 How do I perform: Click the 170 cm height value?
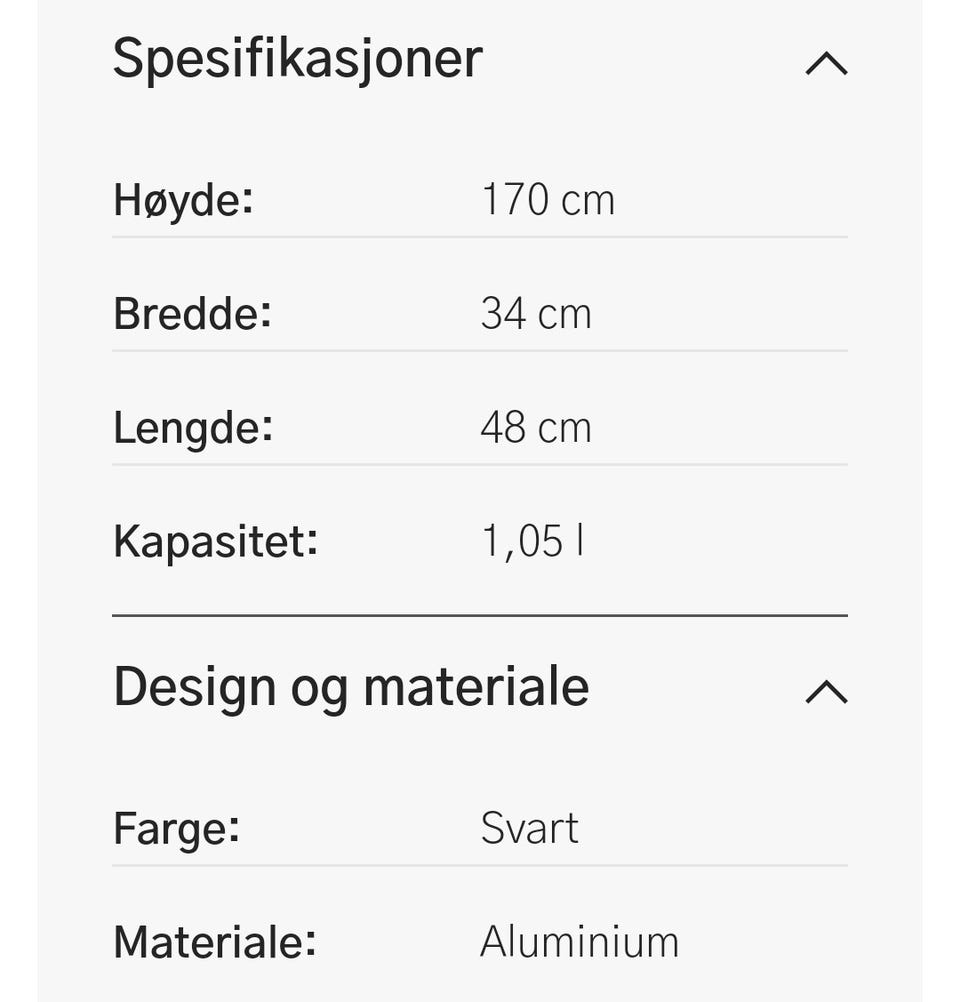click(x=548, y=200)
